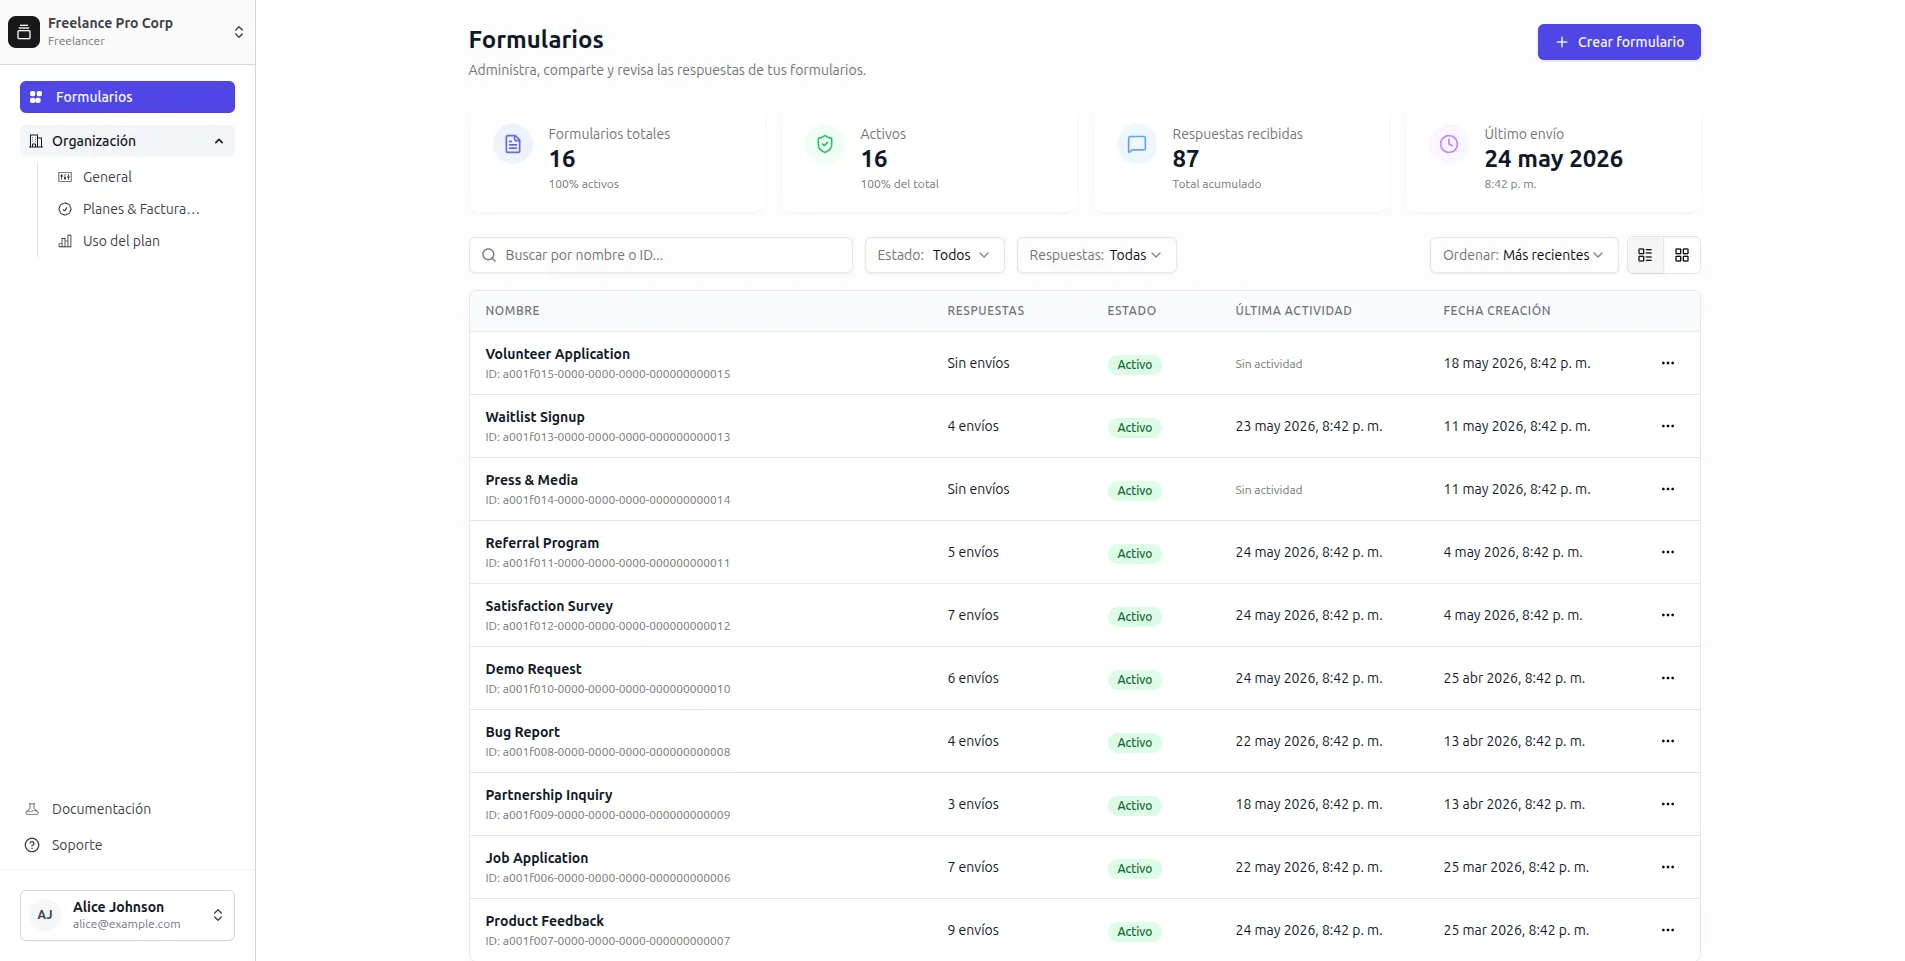
Task: Open actions menu for Waitlist Signup row
Action: click(1667, 426)
